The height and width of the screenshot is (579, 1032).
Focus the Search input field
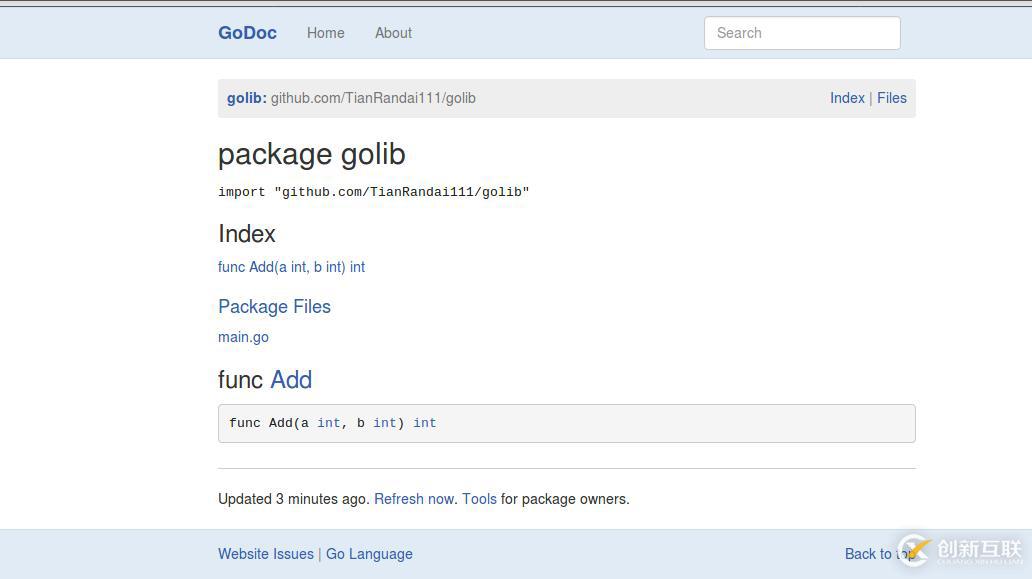[x=802, y=33]
